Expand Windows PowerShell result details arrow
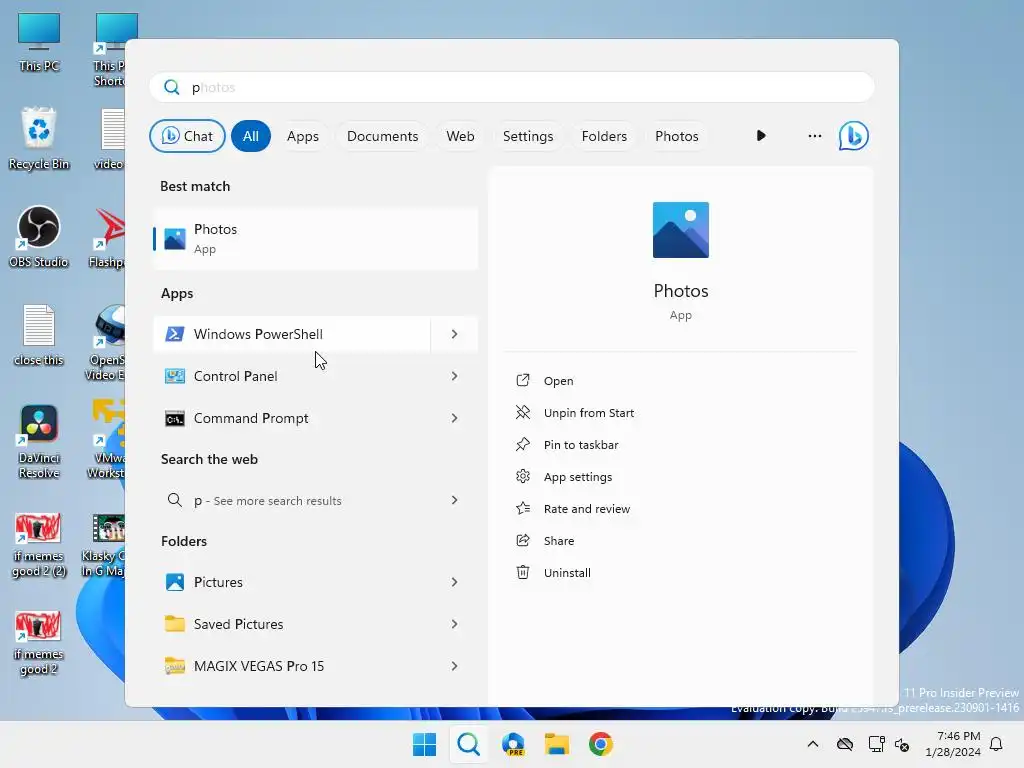 [455, 334]
